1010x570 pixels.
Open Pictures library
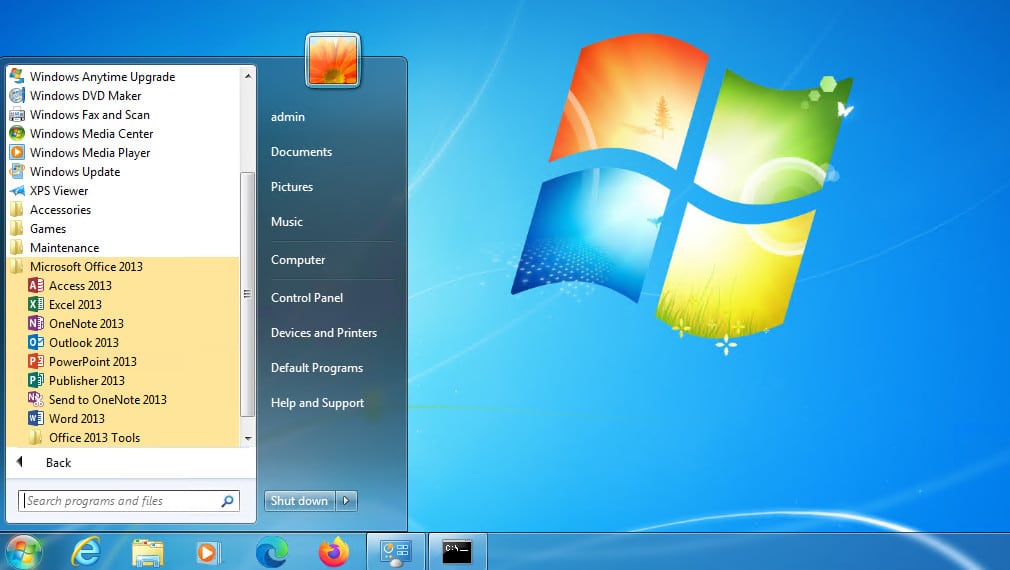pos(292,187)
